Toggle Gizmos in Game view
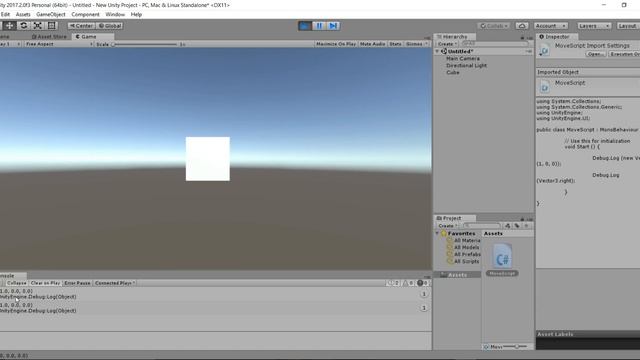Viewport: 640px width, 360px height. 414,44
